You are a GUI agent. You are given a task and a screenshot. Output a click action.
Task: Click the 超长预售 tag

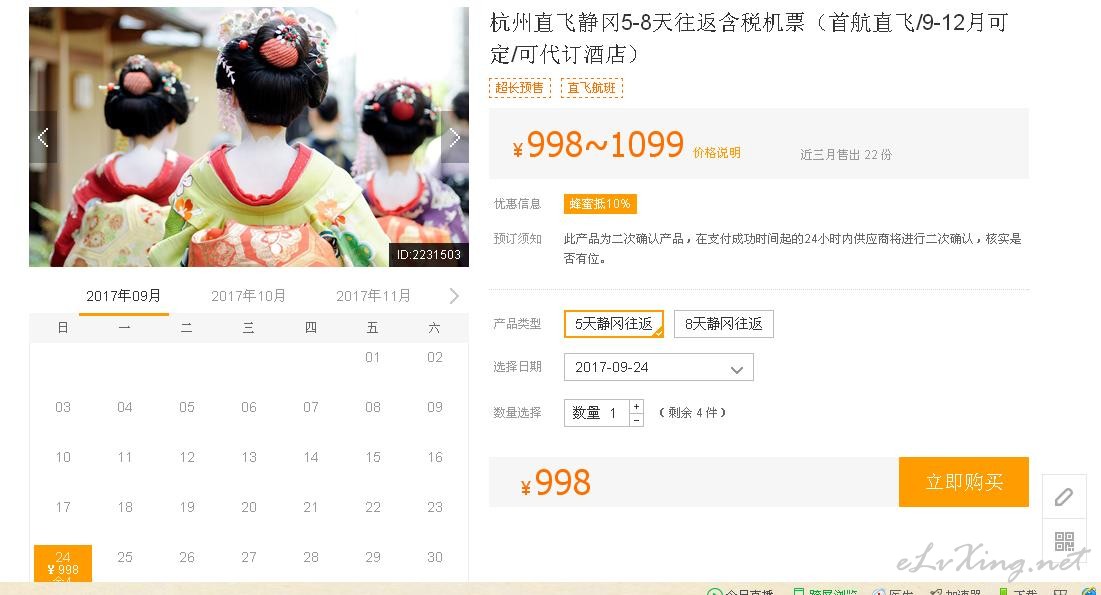(520, 88)
